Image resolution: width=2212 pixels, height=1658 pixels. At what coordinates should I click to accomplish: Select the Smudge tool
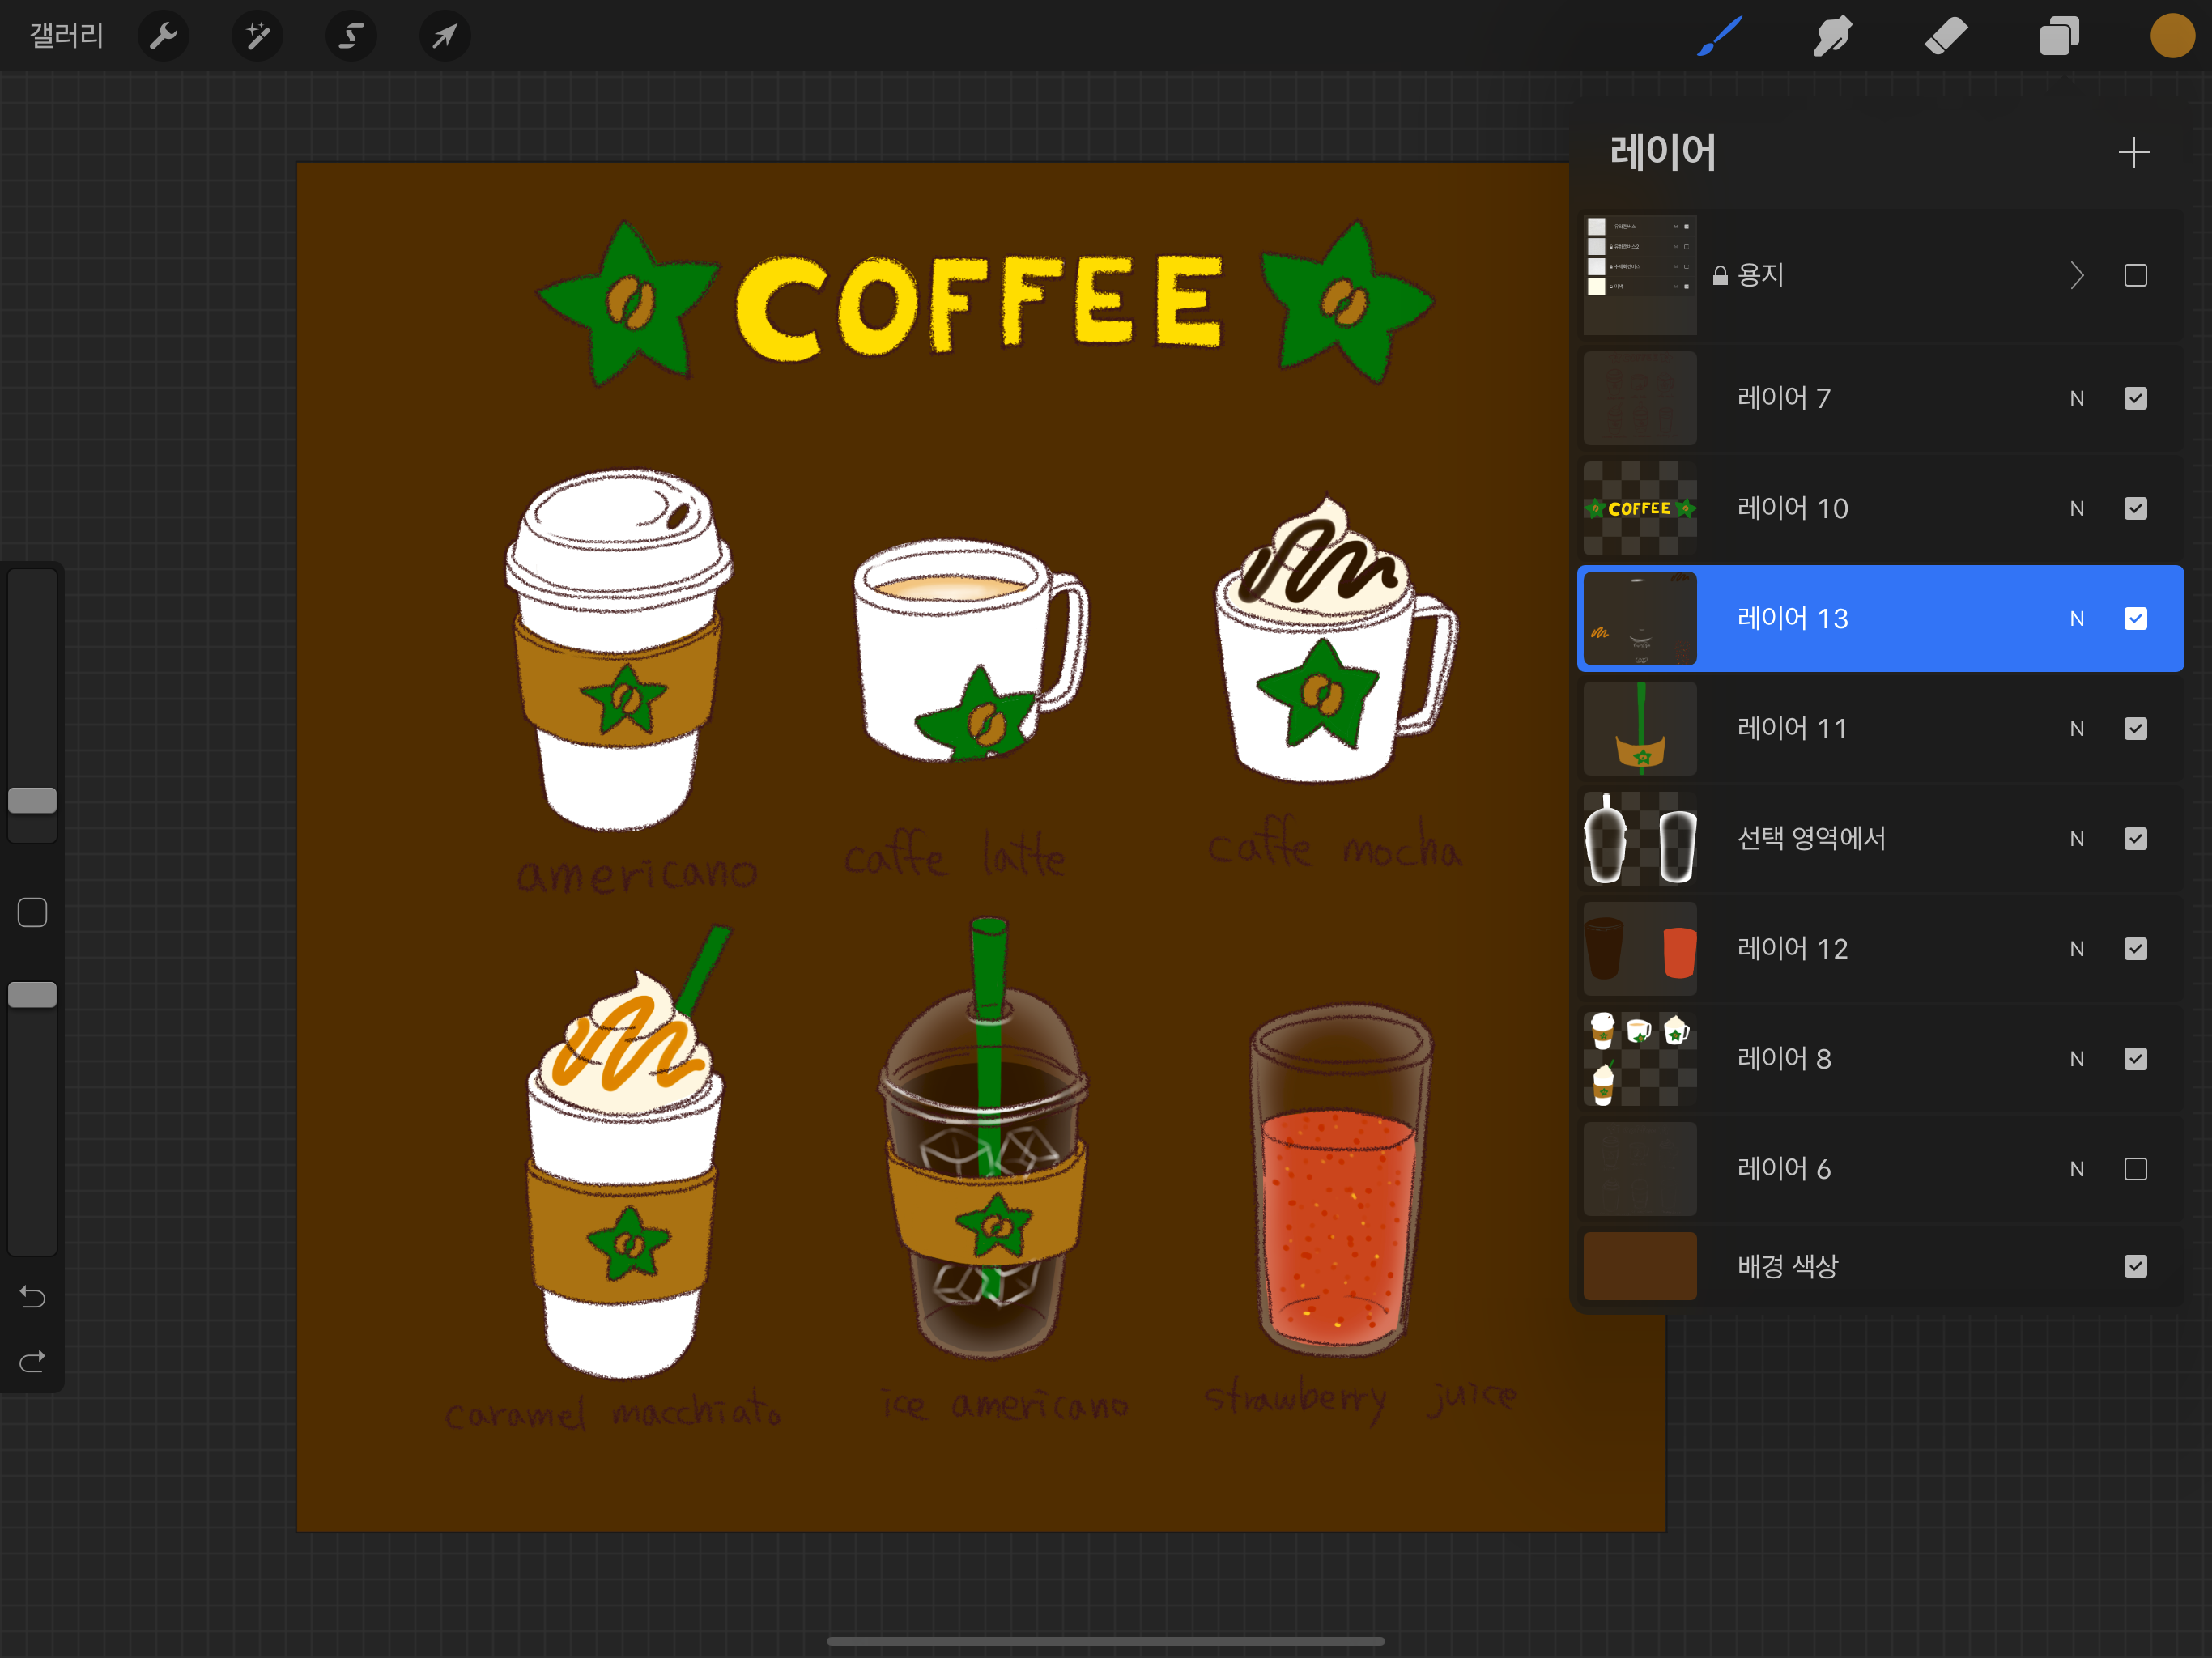[x=1832, y=37]
